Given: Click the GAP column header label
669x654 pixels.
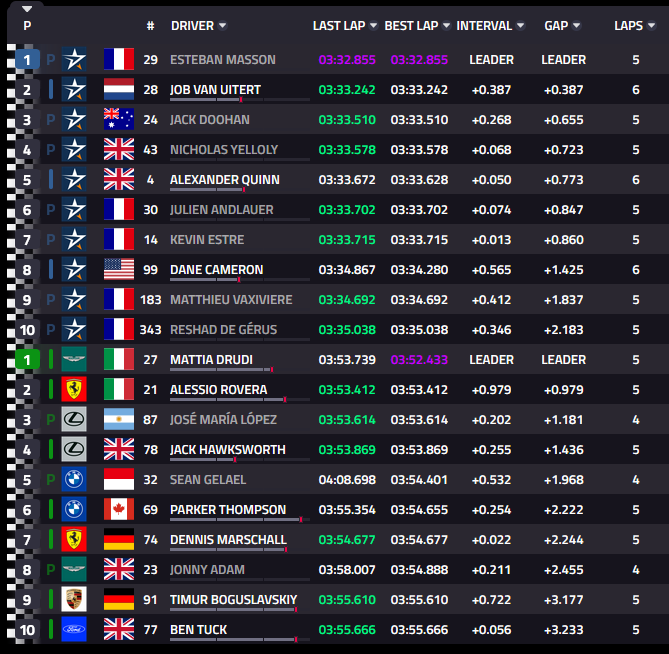Looking at the screenshot, I should tap(556, 26).
